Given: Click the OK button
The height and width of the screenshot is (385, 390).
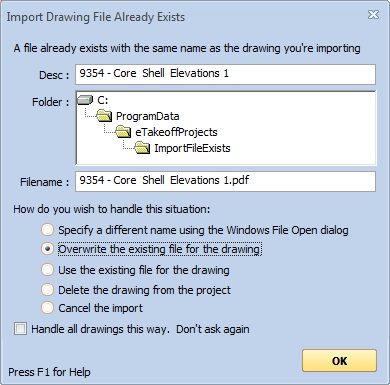Looking at the screenshot, I should [339, 361].
